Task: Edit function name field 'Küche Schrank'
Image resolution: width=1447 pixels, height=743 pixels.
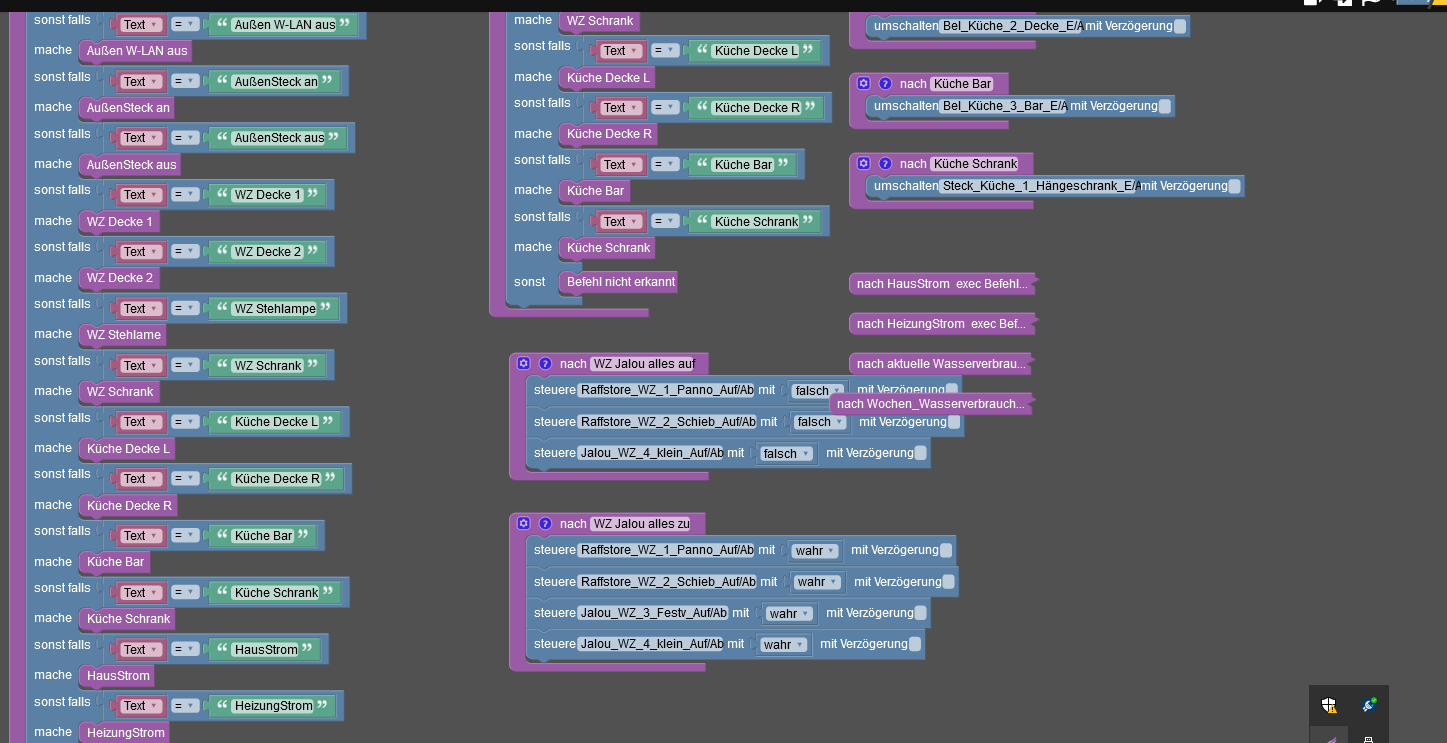Action: coord(975,163)
